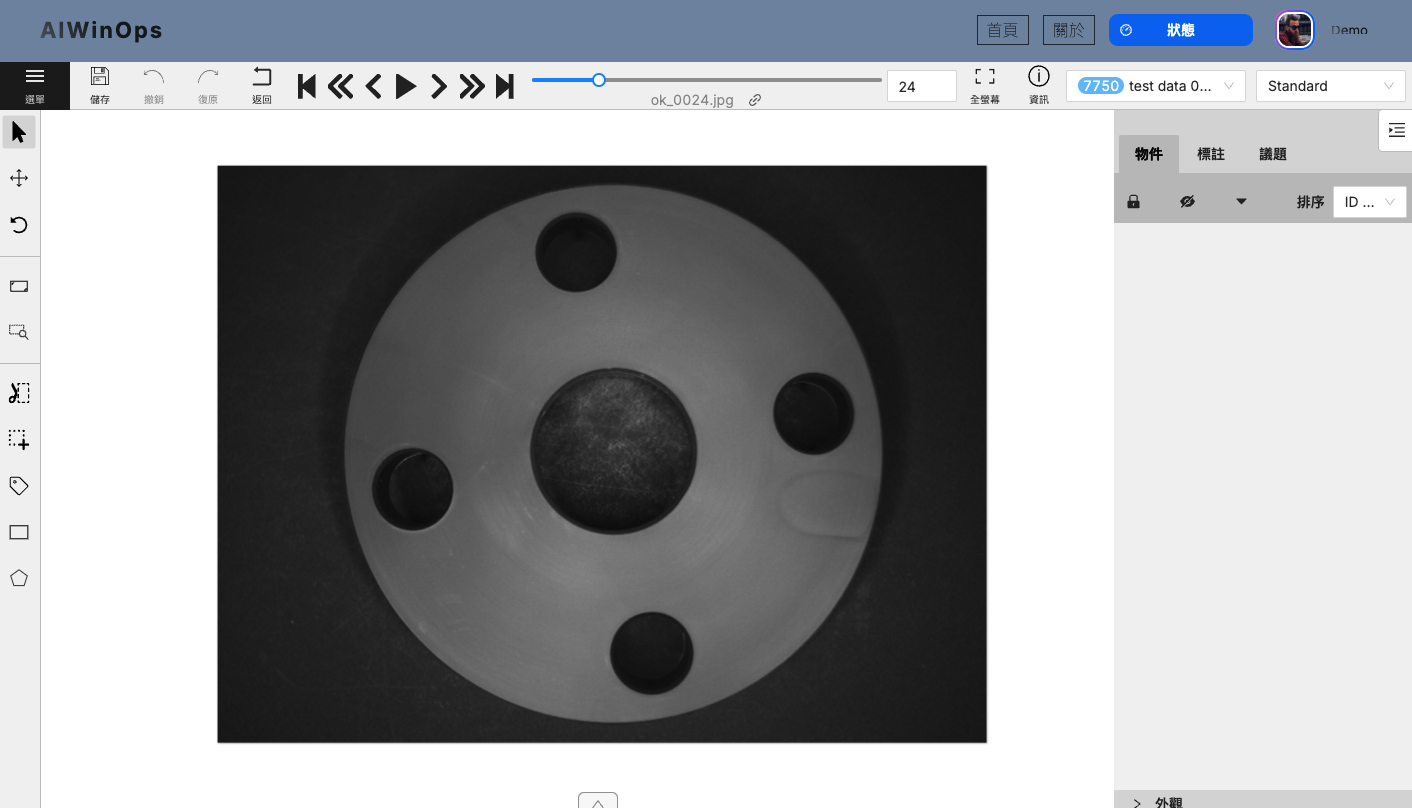Click the frame slider handle
The height and width of the screenshot is (808, 1412).
[599, 80]
